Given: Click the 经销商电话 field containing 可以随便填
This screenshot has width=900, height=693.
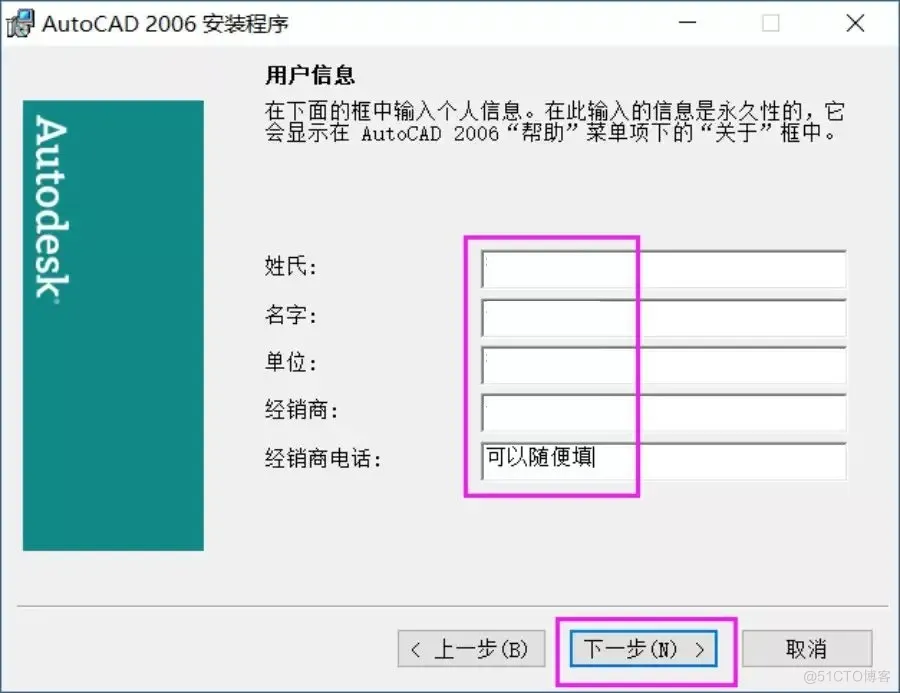Looking at the screenshot, I should tap(664, 460).
